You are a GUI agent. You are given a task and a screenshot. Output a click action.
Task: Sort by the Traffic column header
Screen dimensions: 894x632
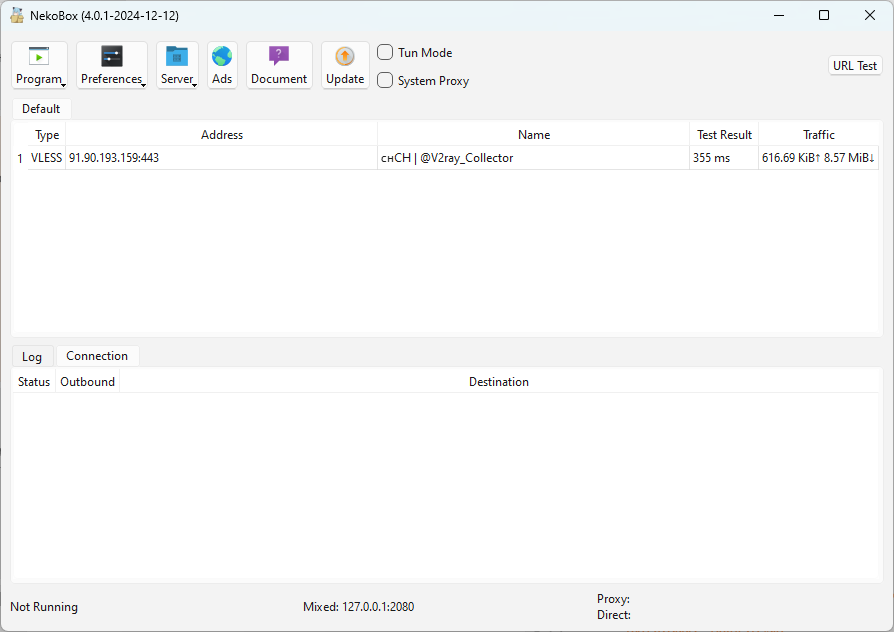coord(819,135)
